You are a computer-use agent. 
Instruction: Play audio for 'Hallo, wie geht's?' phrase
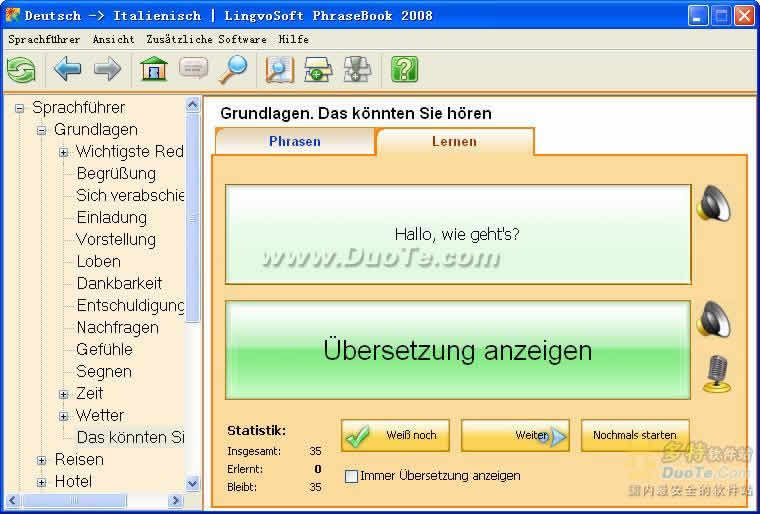713,204
